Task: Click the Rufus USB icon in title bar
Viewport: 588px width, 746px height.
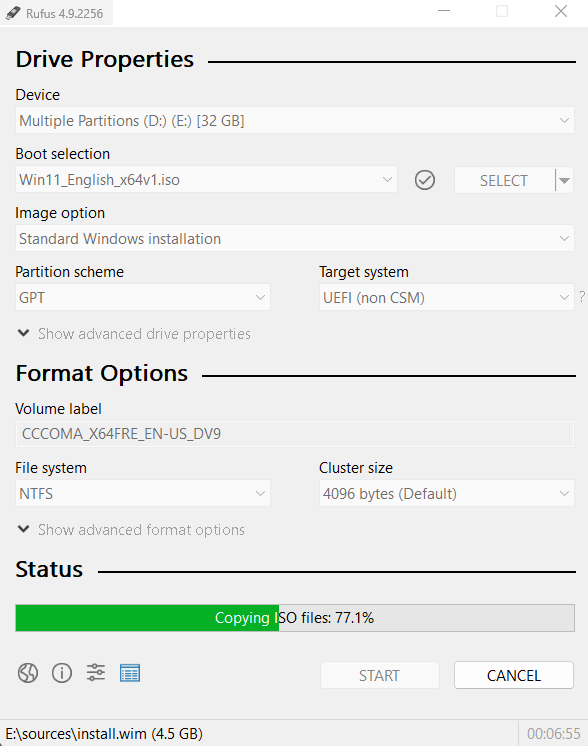Action: pyautogui.click(x=13, y=13)
